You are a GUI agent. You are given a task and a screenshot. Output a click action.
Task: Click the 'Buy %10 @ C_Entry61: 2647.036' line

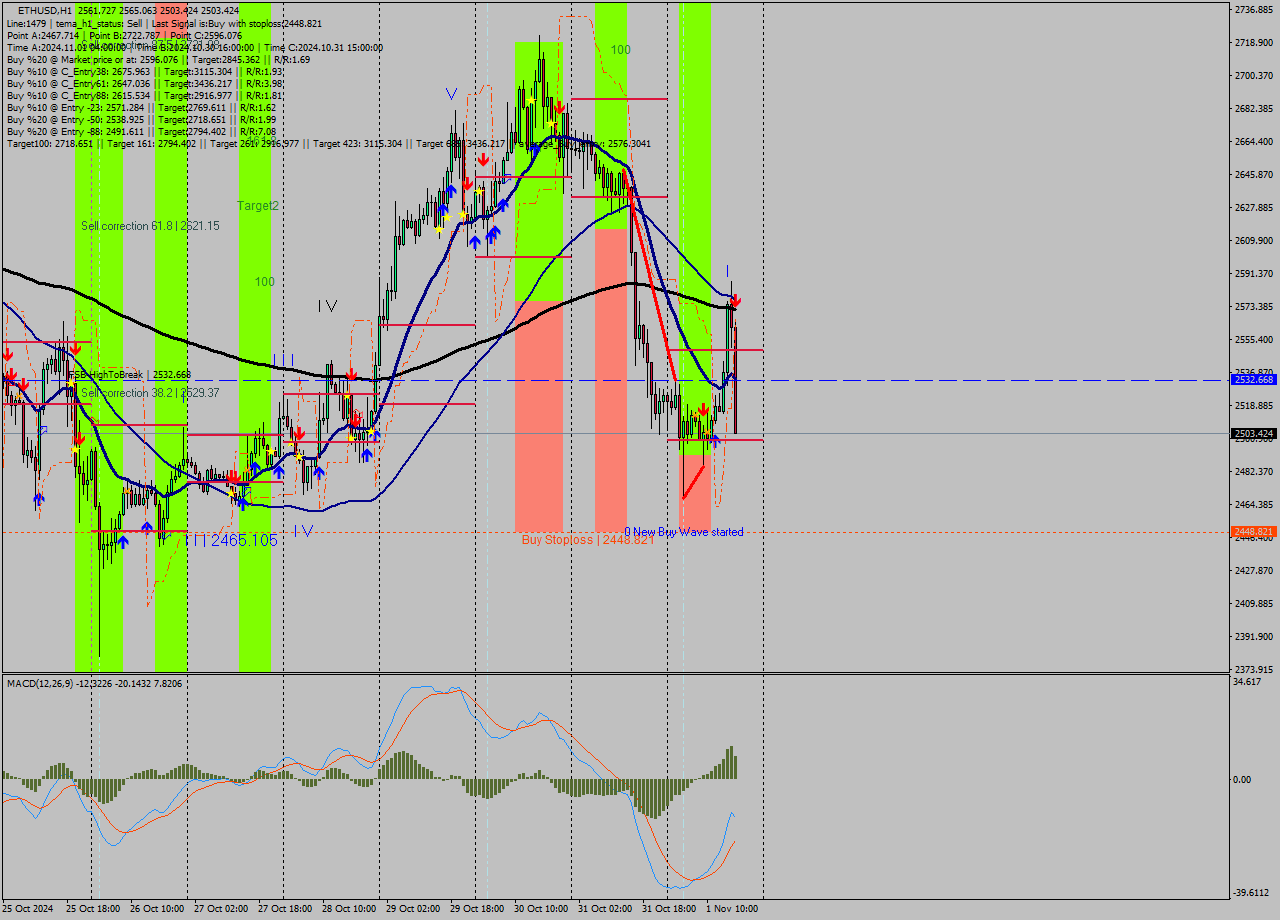(x=144, y=83)
